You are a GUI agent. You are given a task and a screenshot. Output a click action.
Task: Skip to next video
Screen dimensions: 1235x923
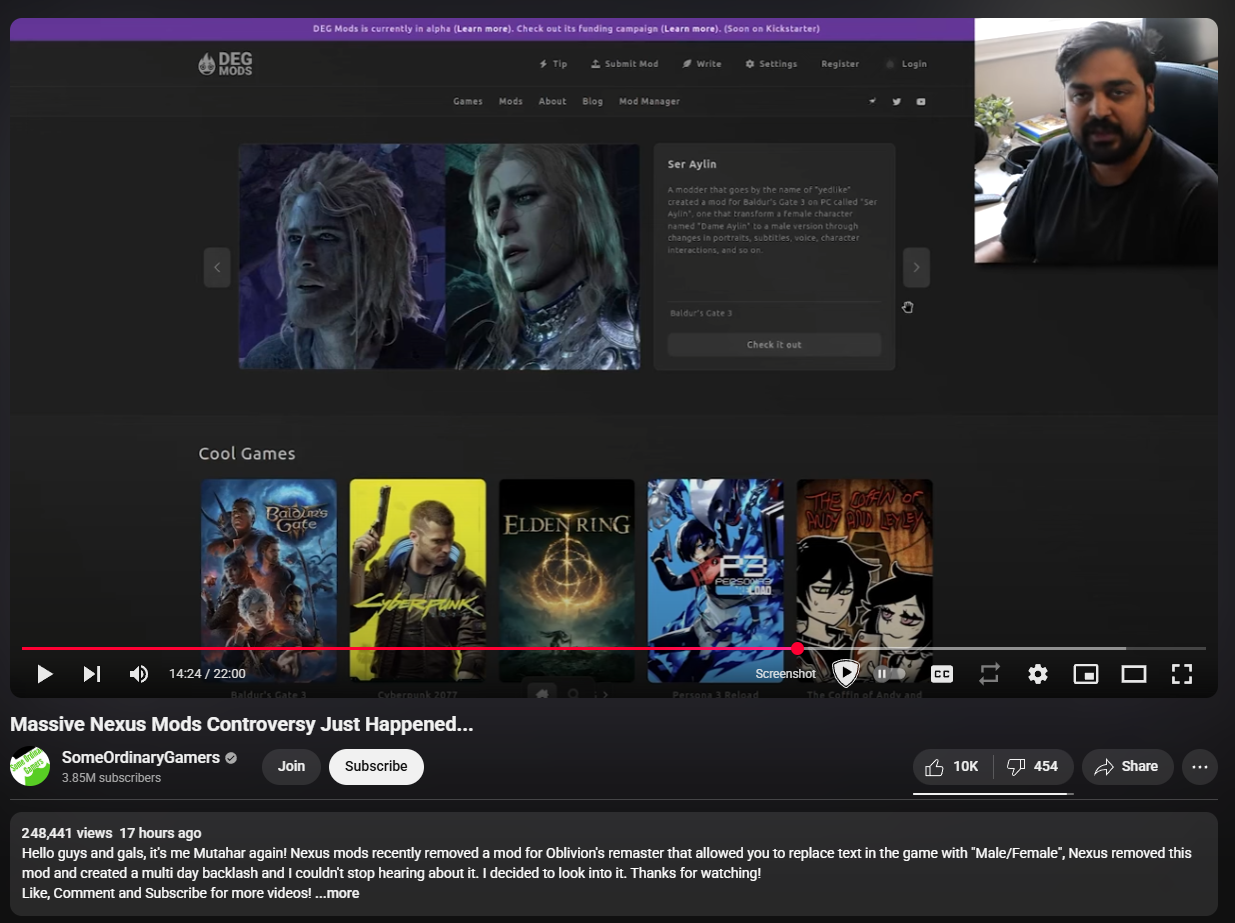point(91,674)
